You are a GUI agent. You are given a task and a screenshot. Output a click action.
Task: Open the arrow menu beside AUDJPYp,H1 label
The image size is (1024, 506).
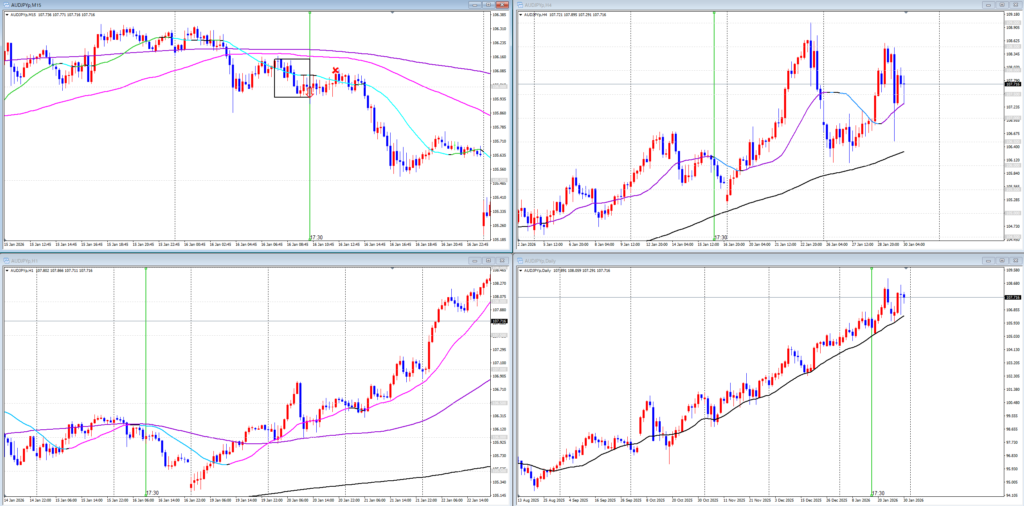click(x=5, y=270)
